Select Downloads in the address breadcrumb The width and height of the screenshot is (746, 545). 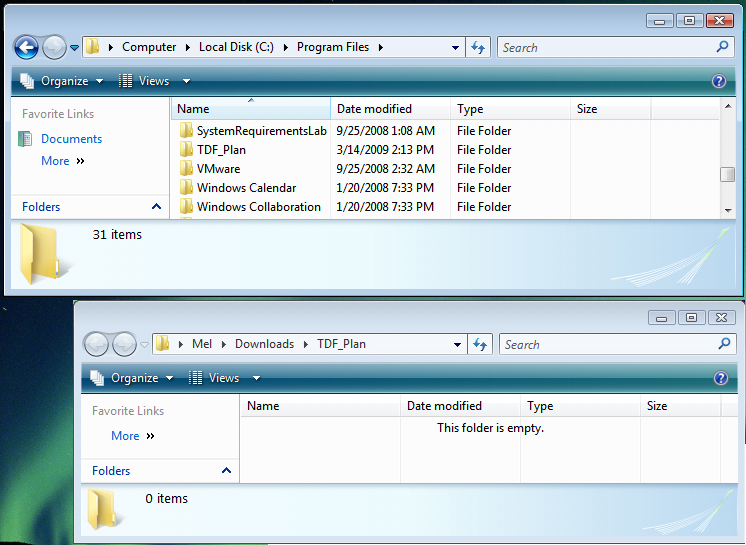[265, 344]
